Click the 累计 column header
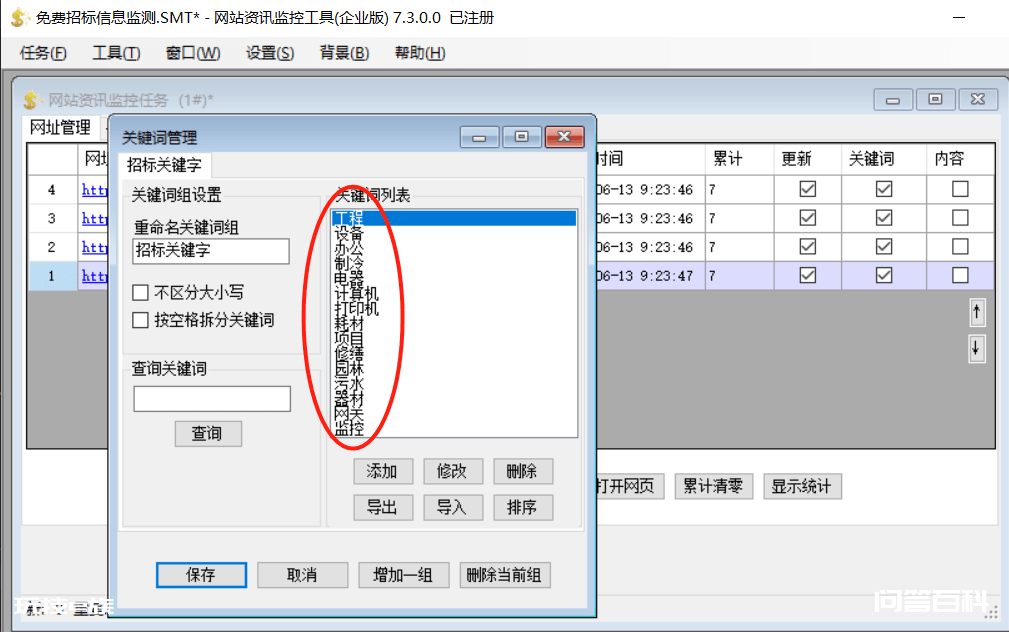 [739, 159]
